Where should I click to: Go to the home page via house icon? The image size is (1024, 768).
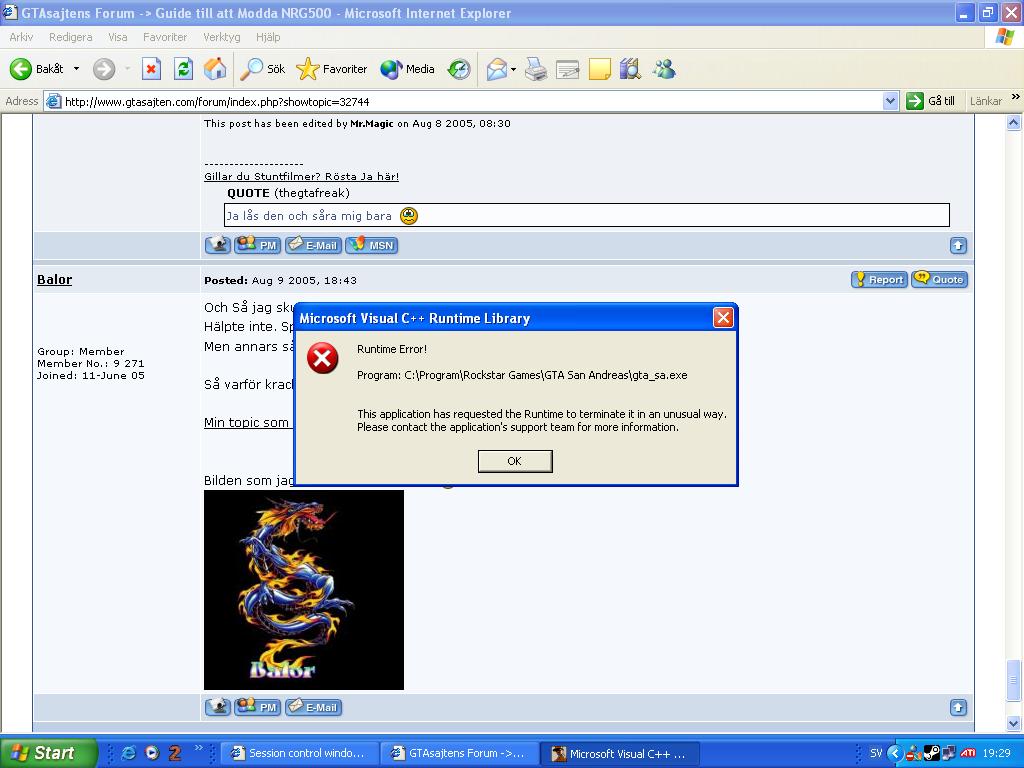click(x=215, y=69)
